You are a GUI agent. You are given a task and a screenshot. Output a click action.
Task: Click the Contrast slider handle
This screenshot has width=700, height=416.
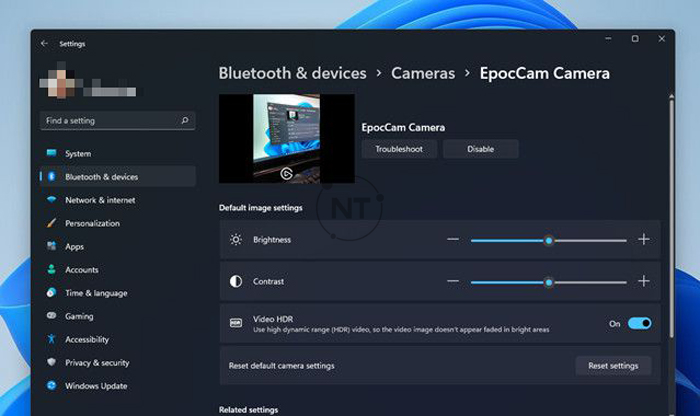(x=549, y=282)
